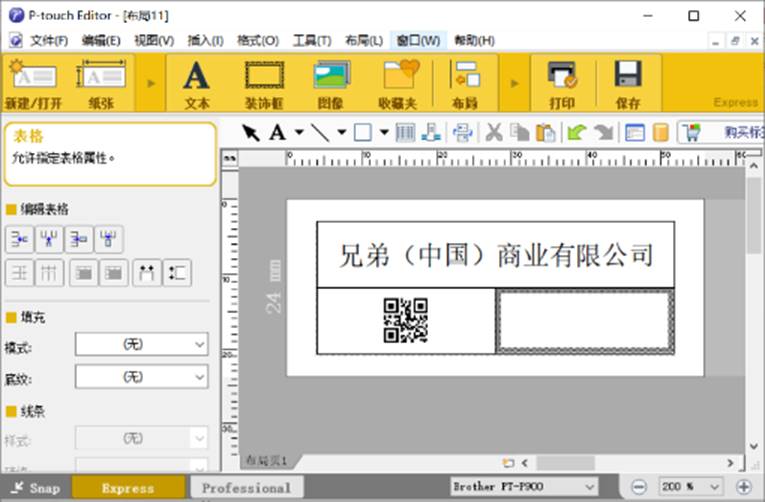The width and height of the screenshot is (765, 502).
Task: Click the 保存 save floppy icon
Action: (x=627, y=84)
